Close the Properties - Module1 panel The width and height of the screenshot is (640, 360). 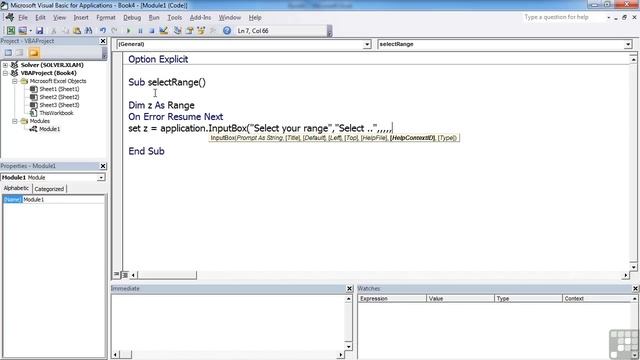coord(103,166)
